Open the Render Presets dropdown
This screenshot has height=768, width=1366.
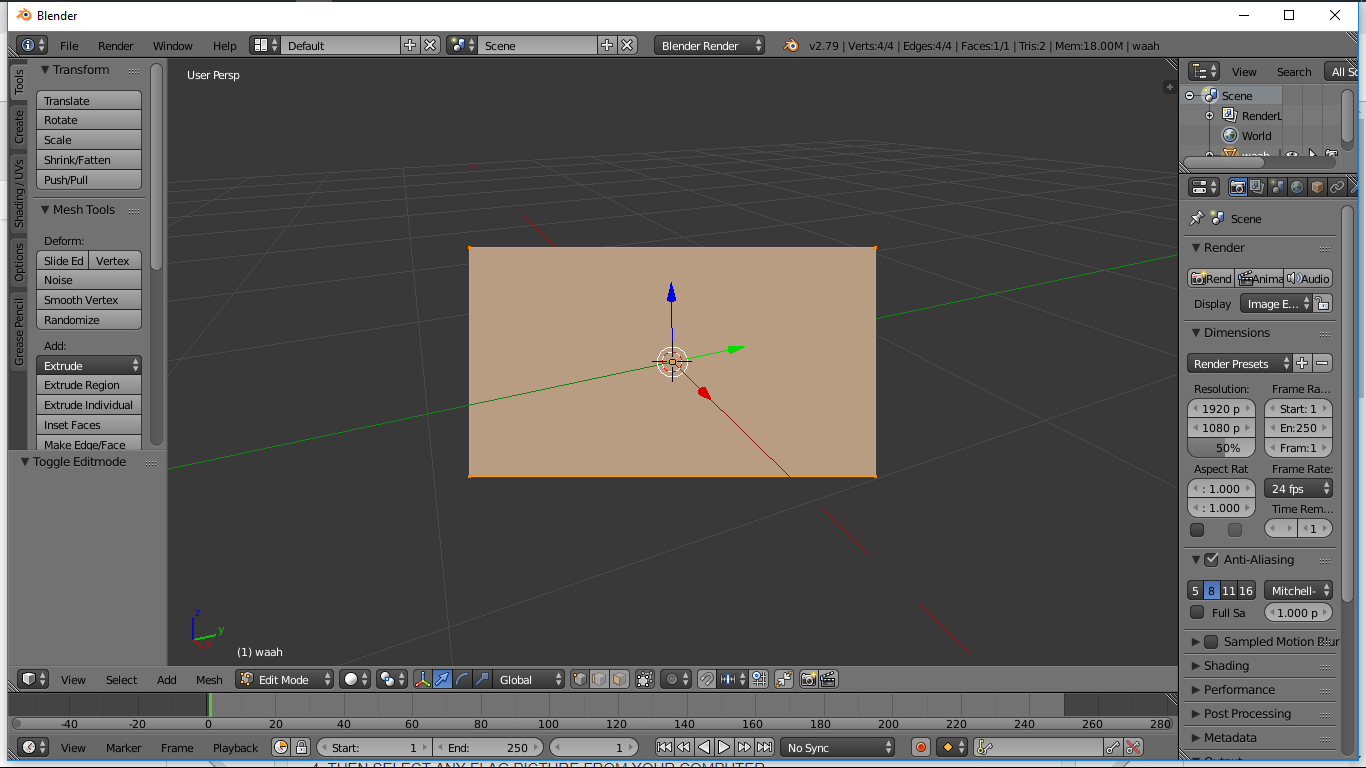1240,364
